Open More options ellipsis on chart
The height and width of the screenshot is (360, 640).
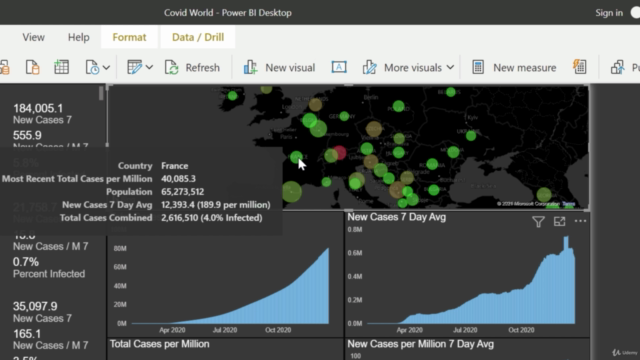coord(580,221)
